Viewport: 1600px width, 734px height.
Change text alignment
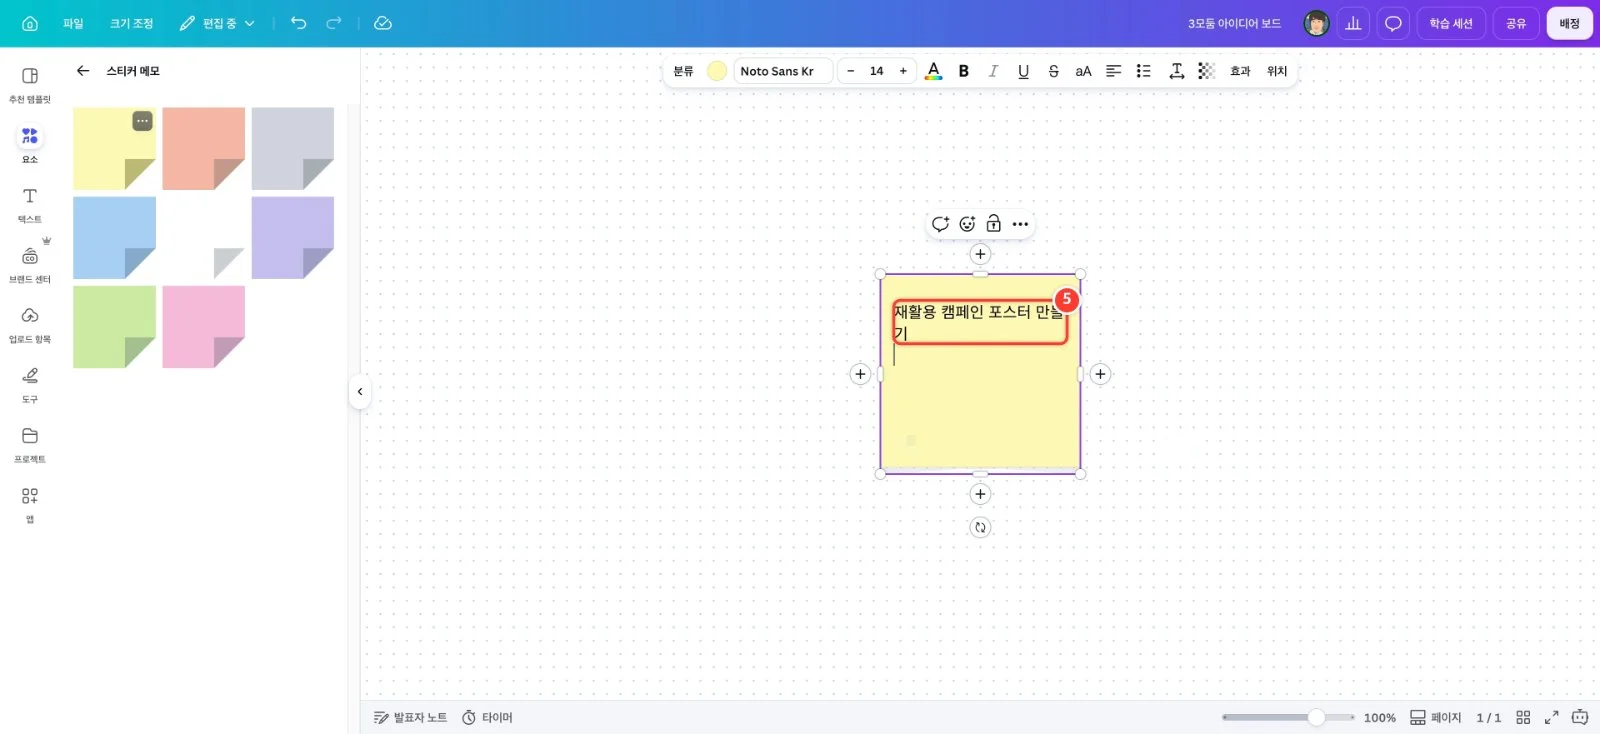(x=1113, y=71)
